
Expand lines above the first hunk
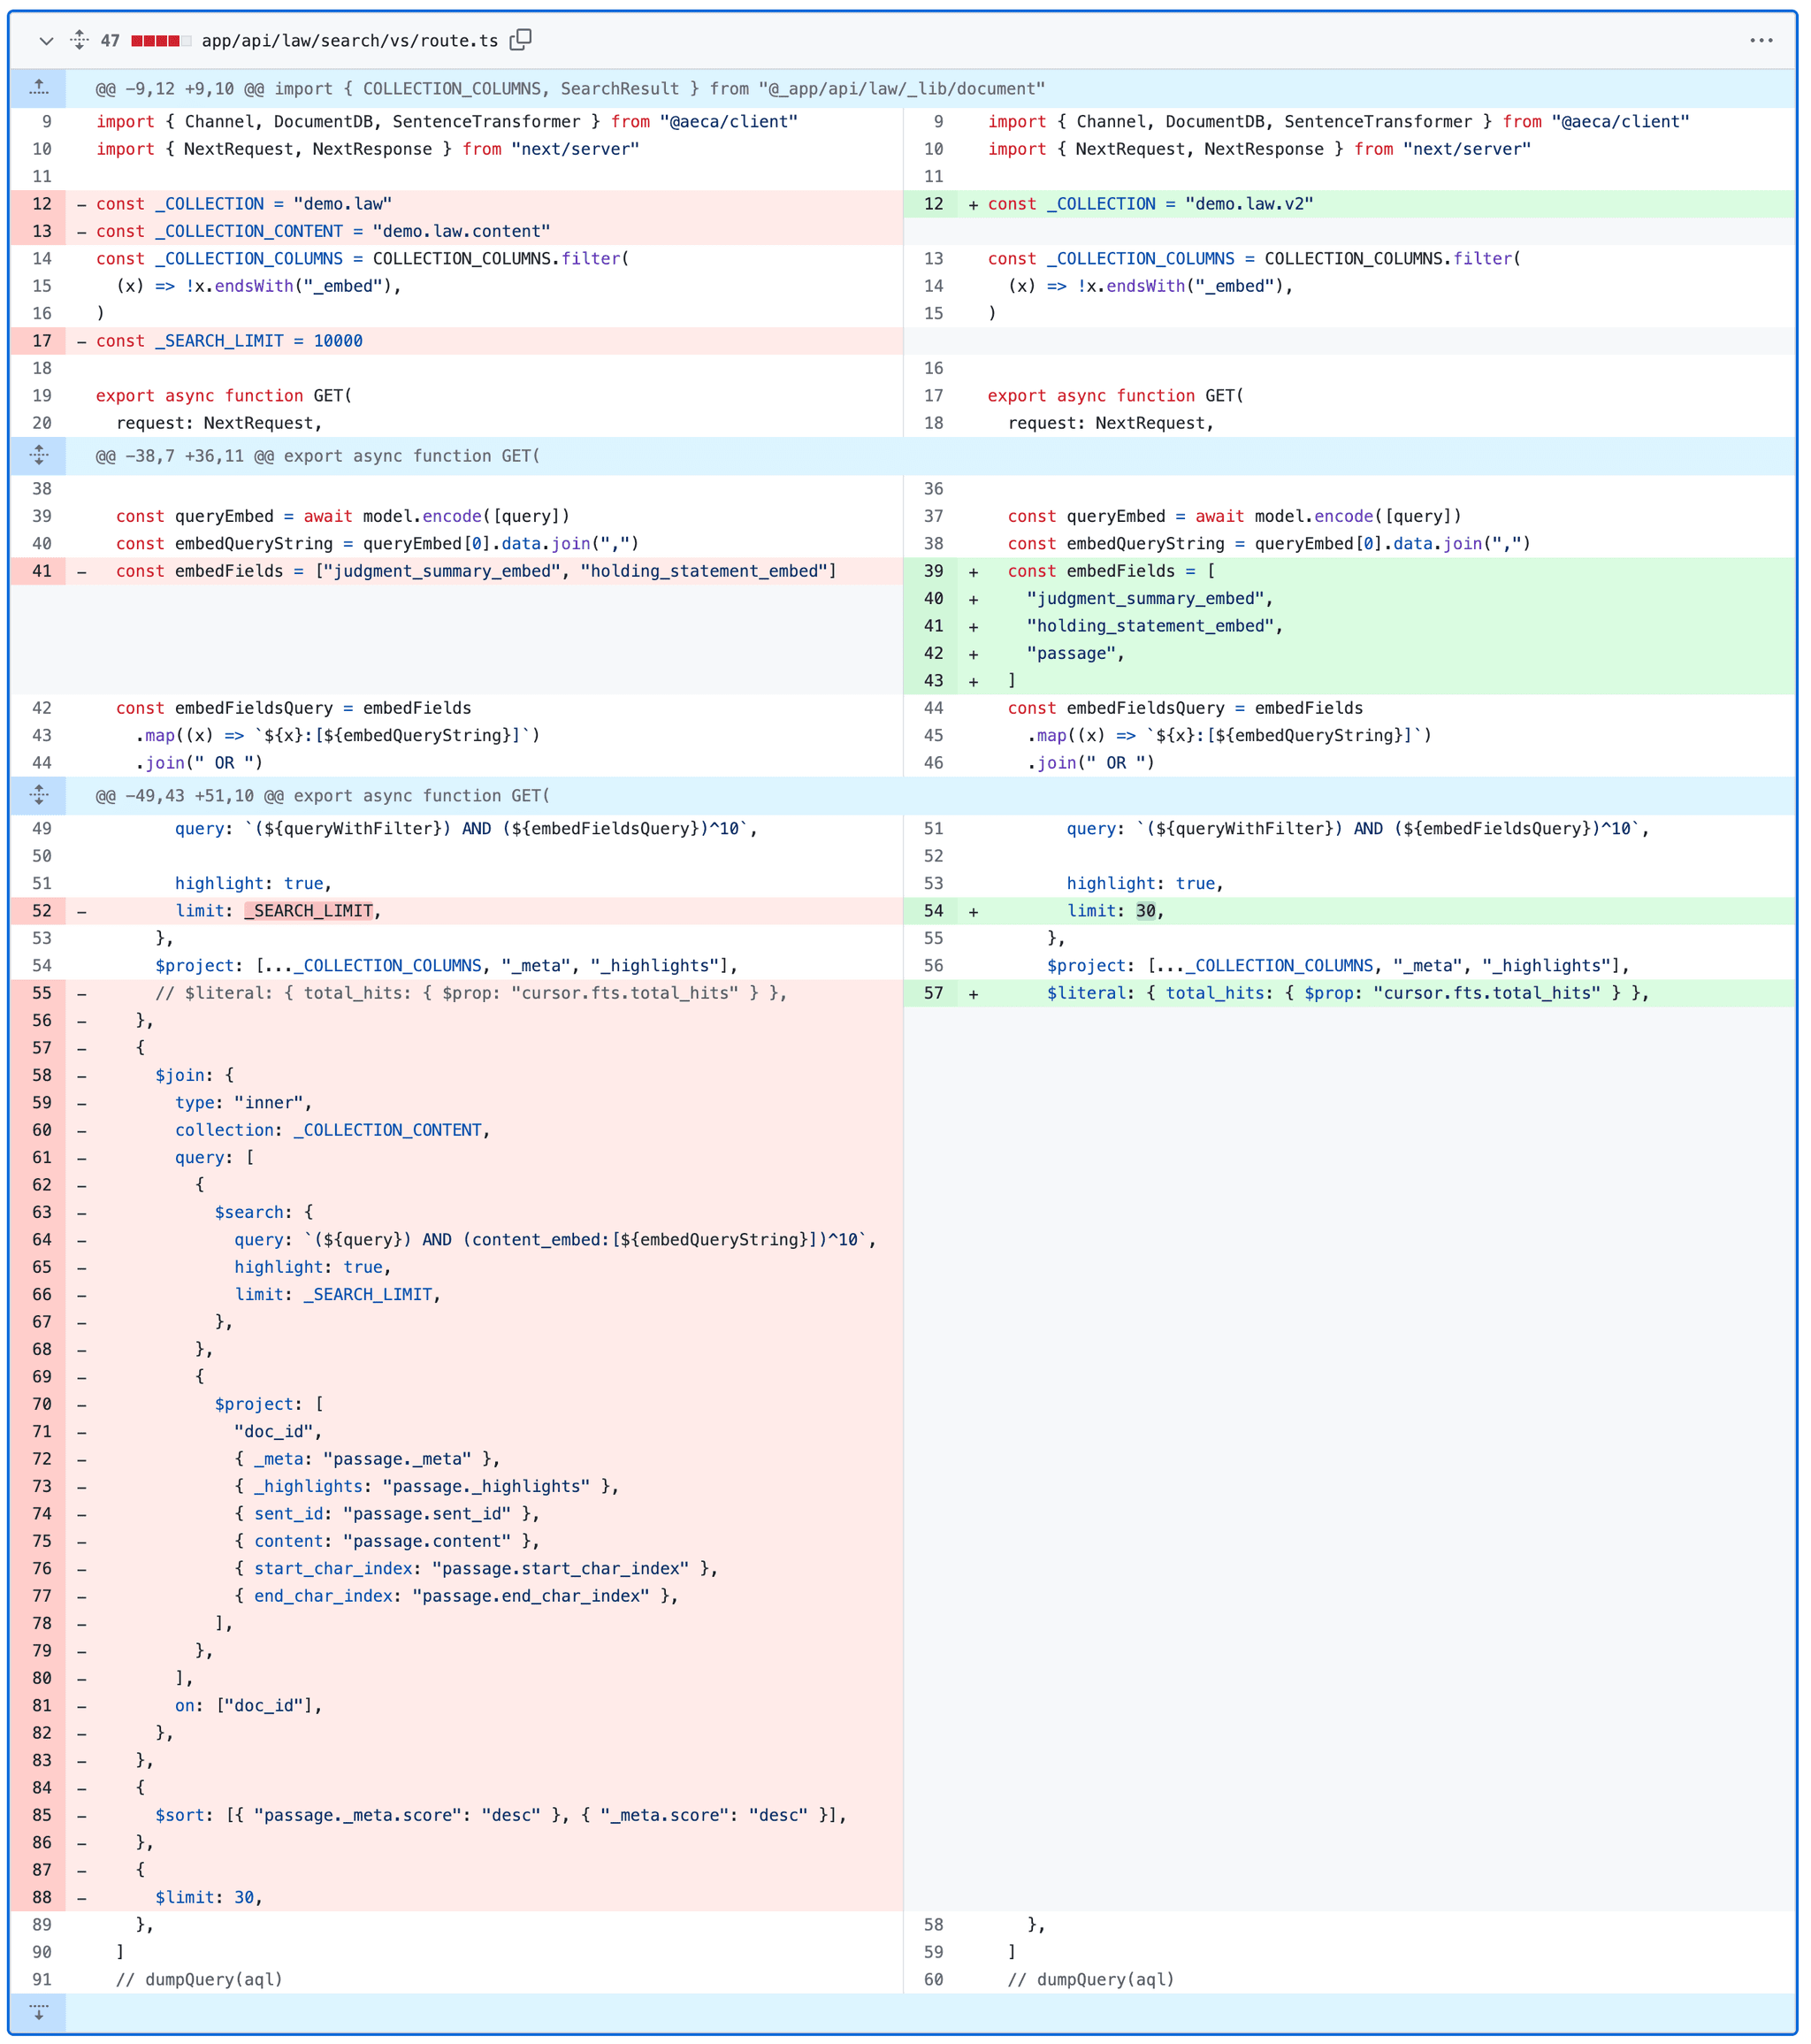coord(39,89)
